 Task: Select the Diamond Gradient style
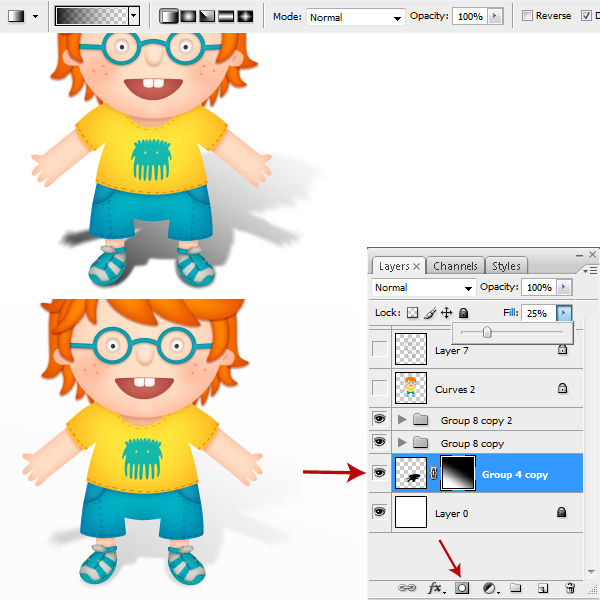click(245, 16)
